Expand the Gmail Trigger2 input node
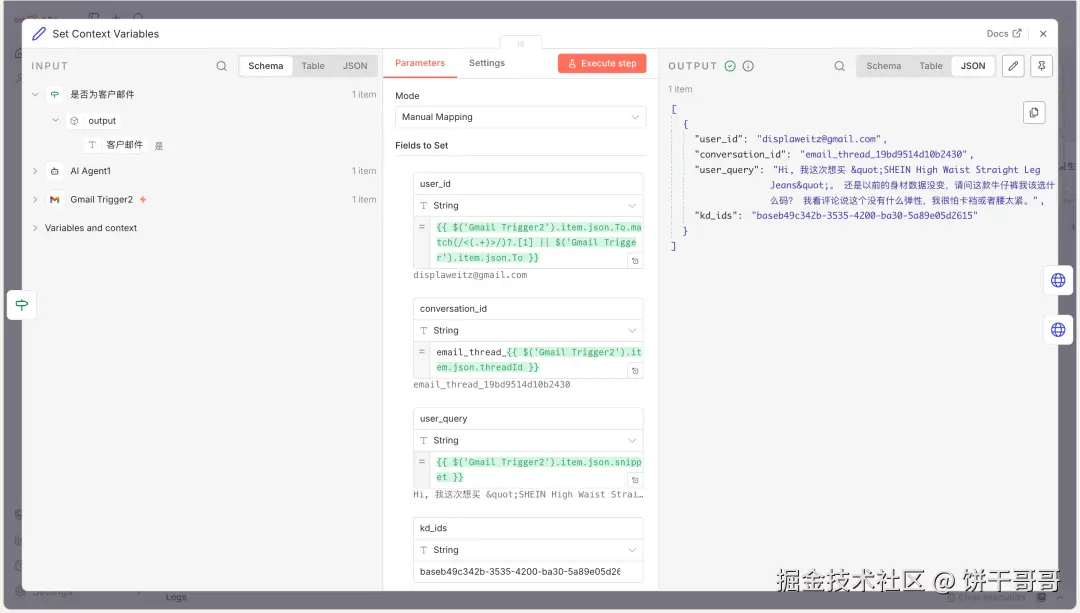 point(35,200)
